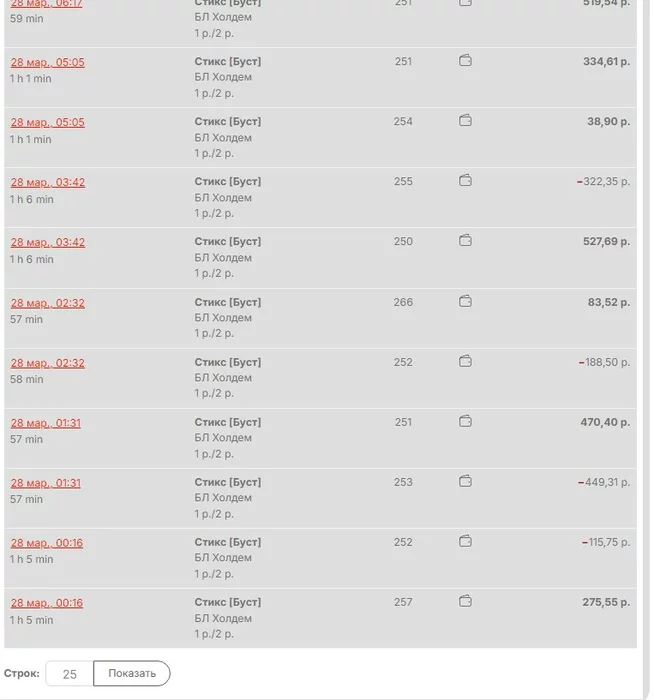The image size is (654, 700).
Task: Open 28 мар. 05:05 link for 334,61 р. session
Action: click(47, 62)
